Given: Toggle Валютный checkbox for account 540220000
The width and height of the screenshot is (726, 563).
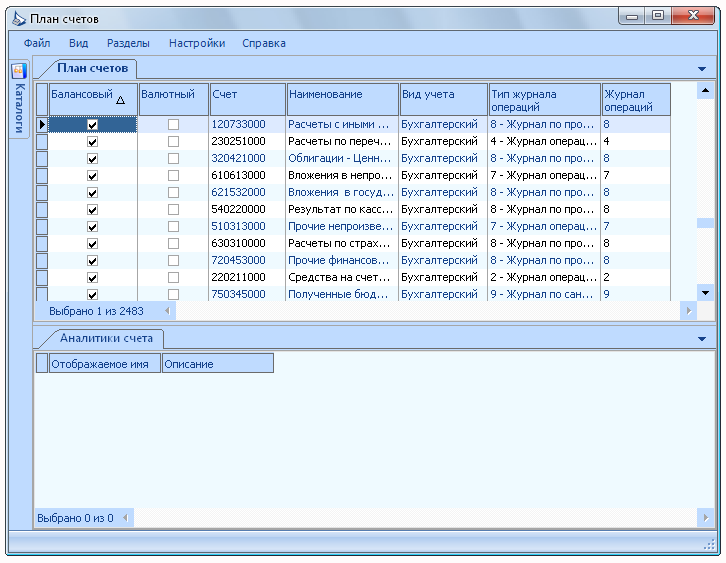Looking at the screenshot, I should tap(173, 210).
